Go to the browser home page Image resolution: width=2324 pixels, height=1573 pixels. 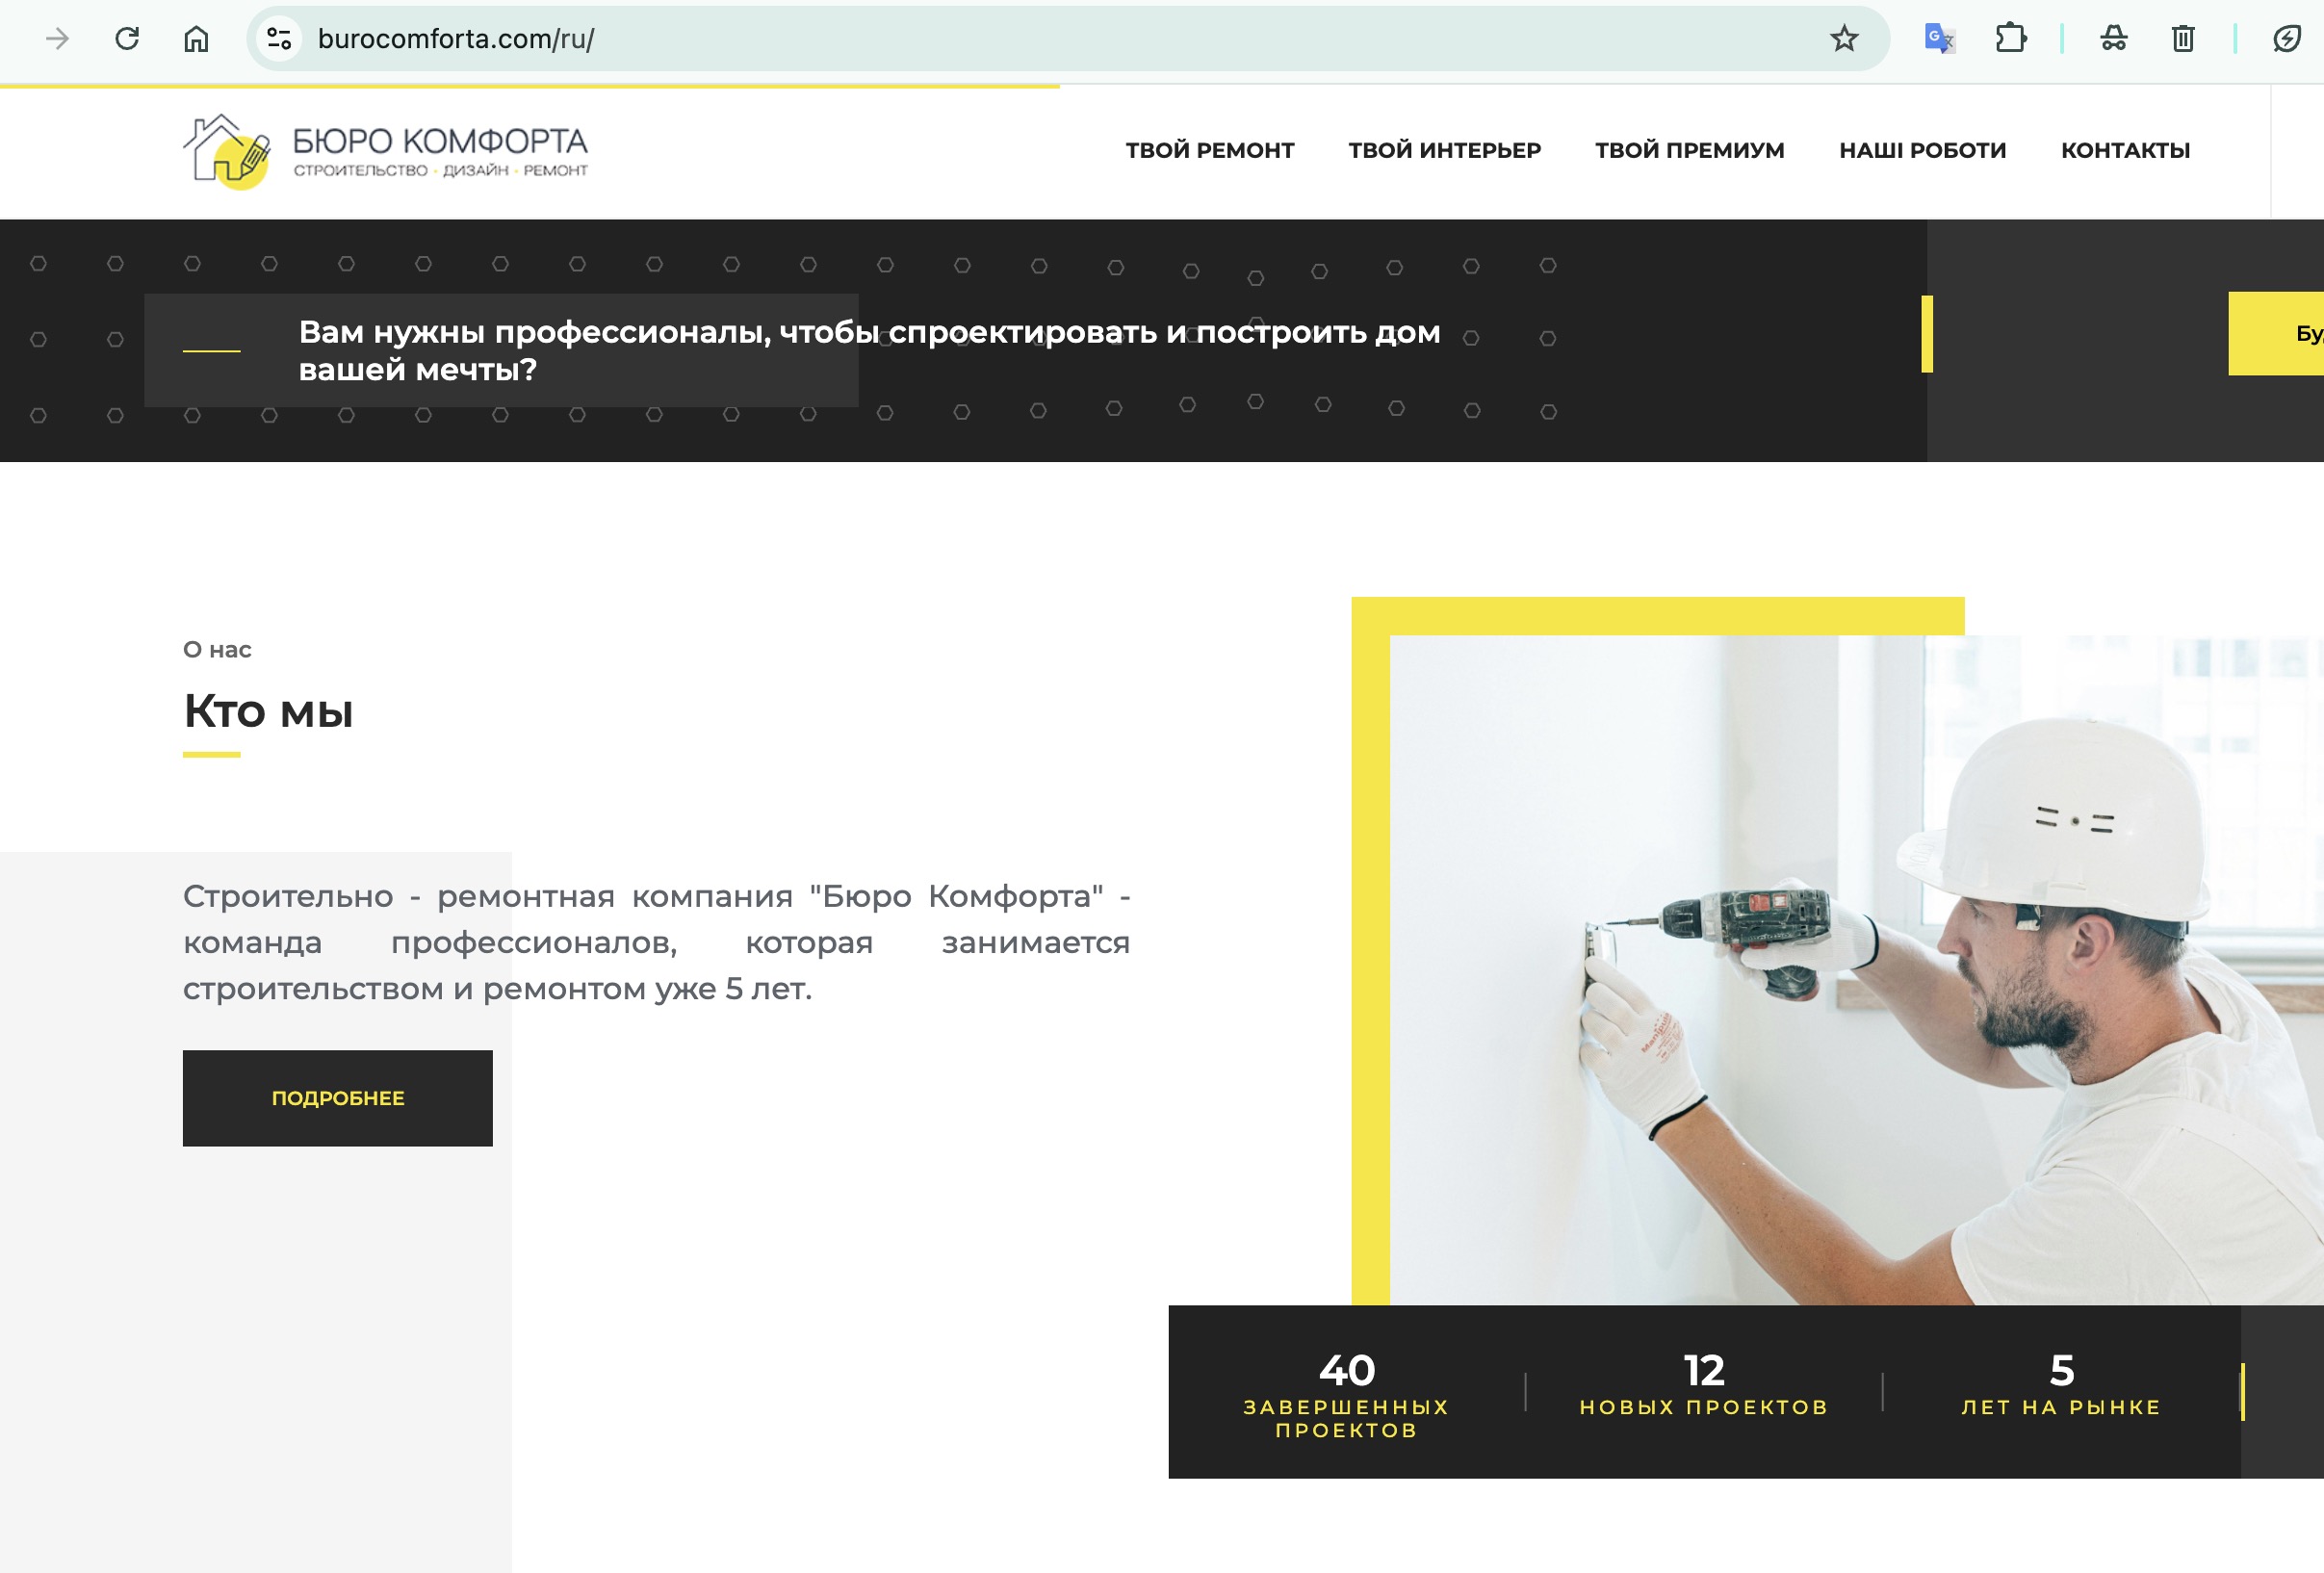[196, 39]
